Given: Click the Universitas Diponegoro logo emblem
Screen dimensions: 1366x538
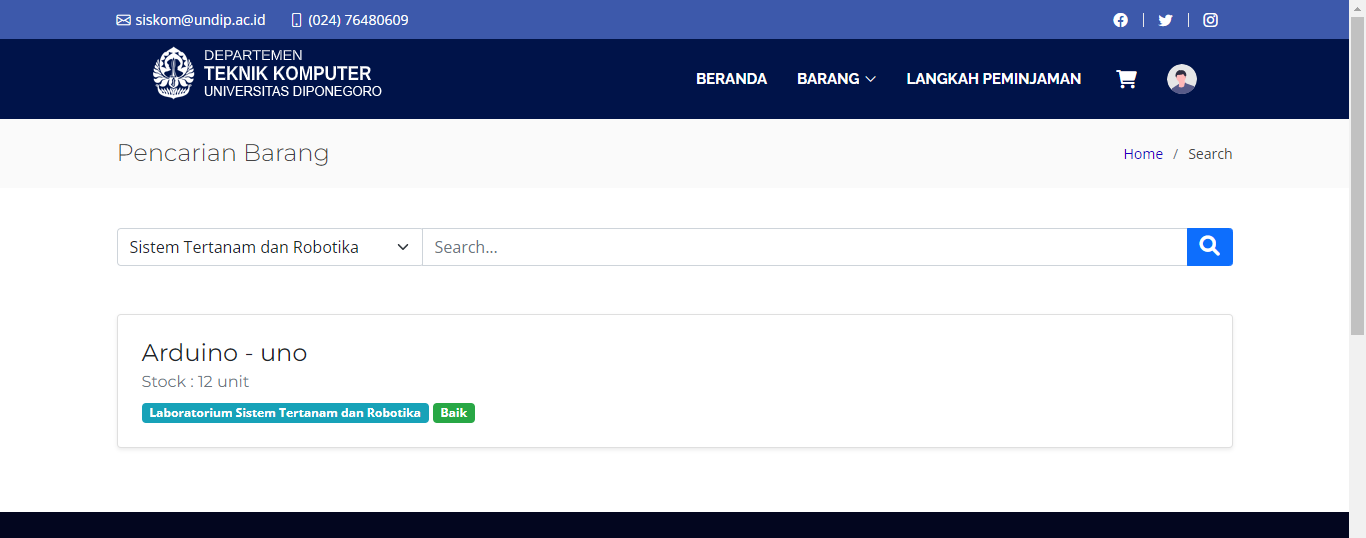Looking at the screenshot, I should (173, 74).
